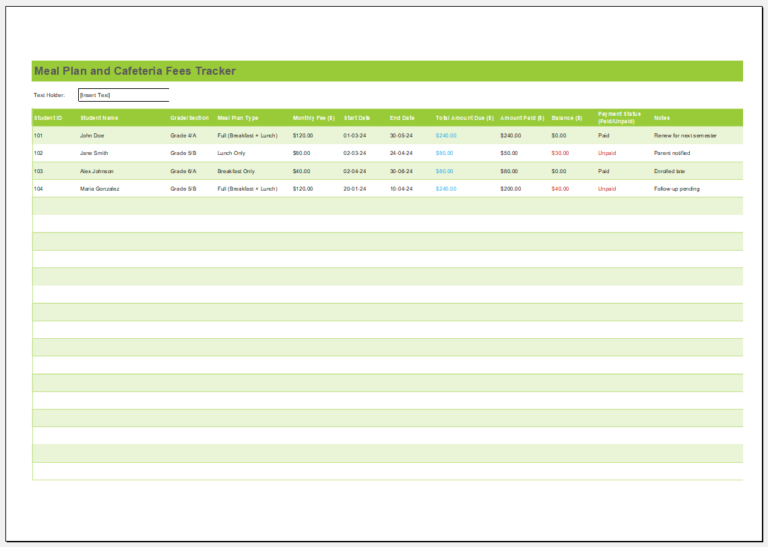
Task: Click the note 'Enrolled late'
Action: tap(669, 171)
